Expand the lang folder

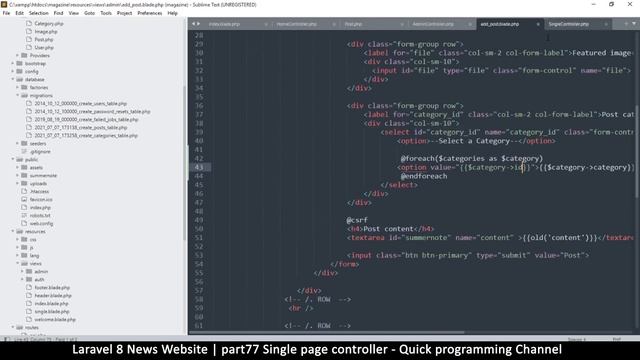pos(18,256)
